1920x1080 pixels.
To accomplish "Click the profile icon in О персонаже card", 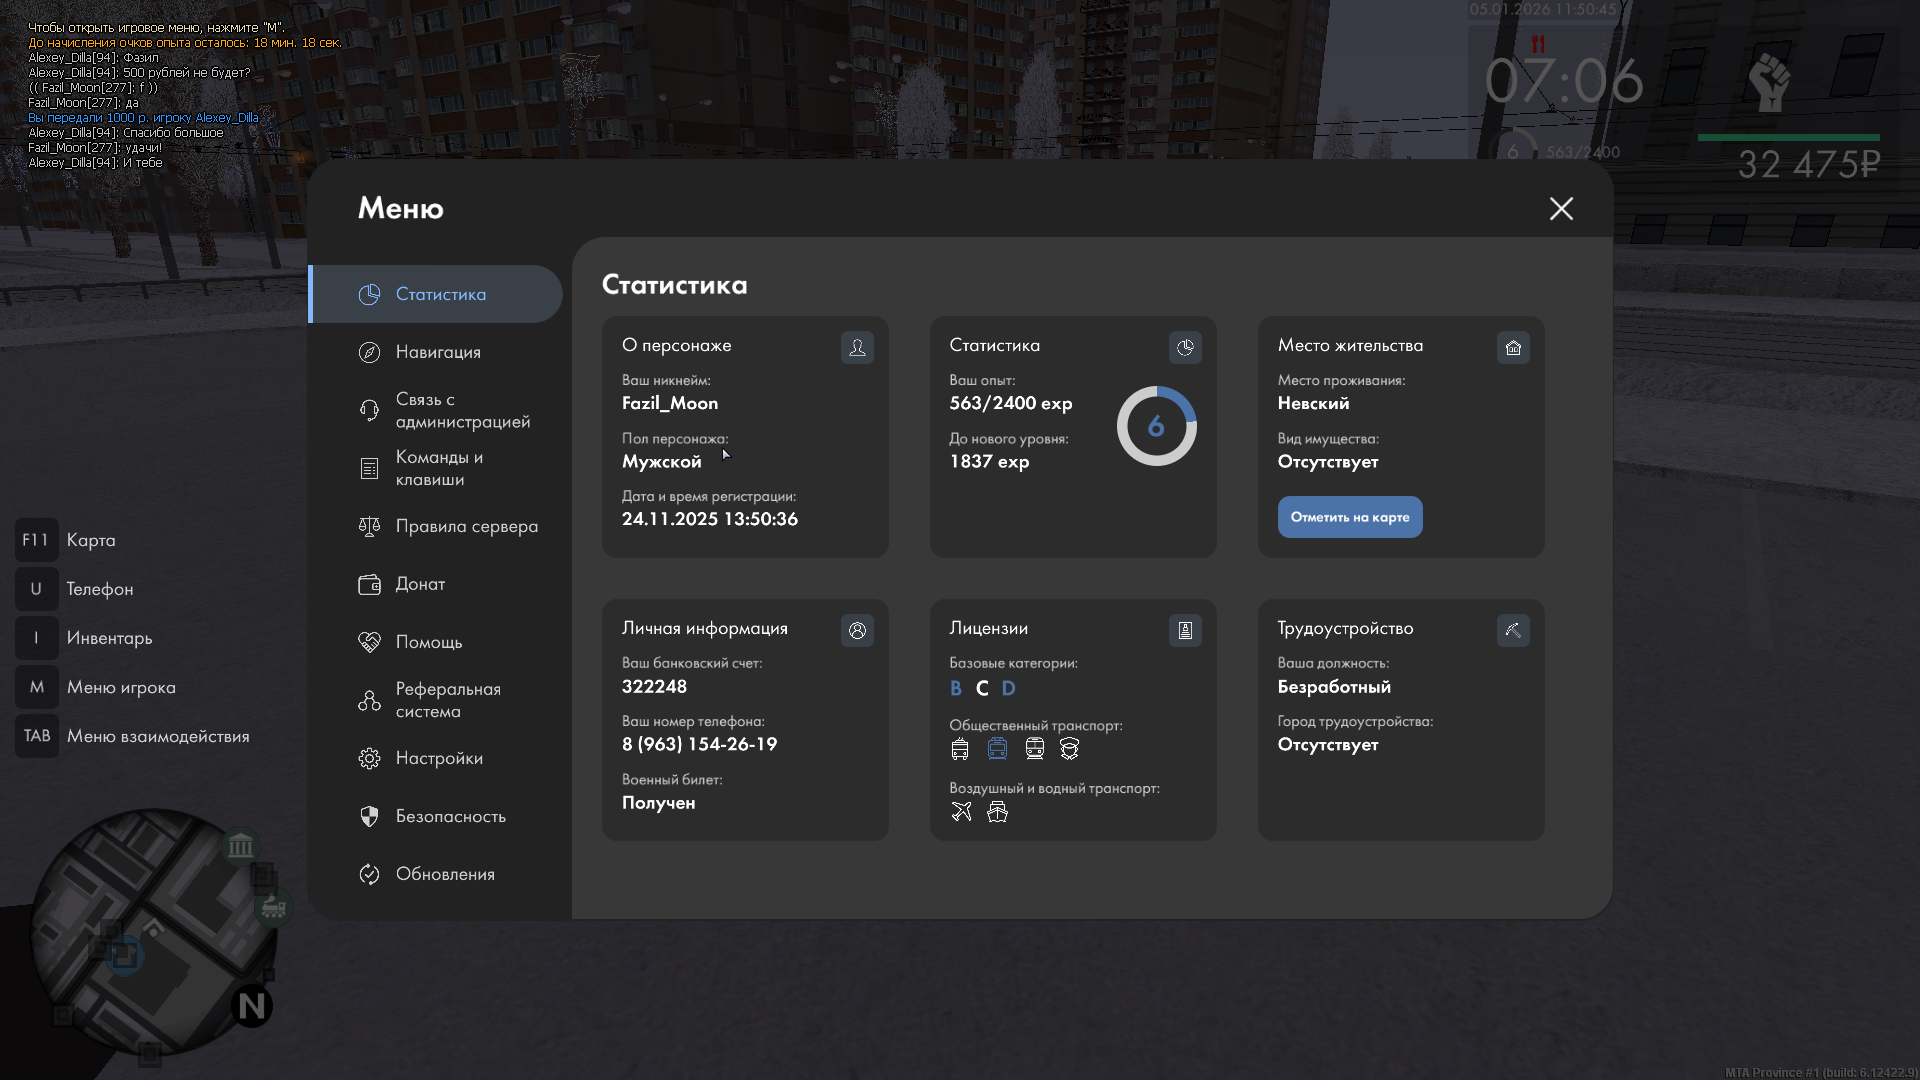I will tap(857, 348).
